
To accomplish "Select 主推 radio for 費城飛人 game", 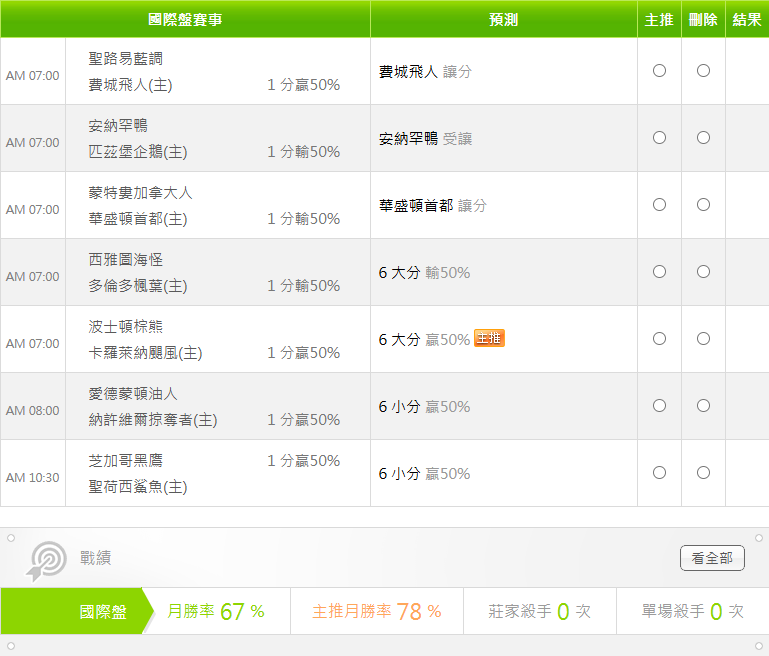I will point(659,71).
